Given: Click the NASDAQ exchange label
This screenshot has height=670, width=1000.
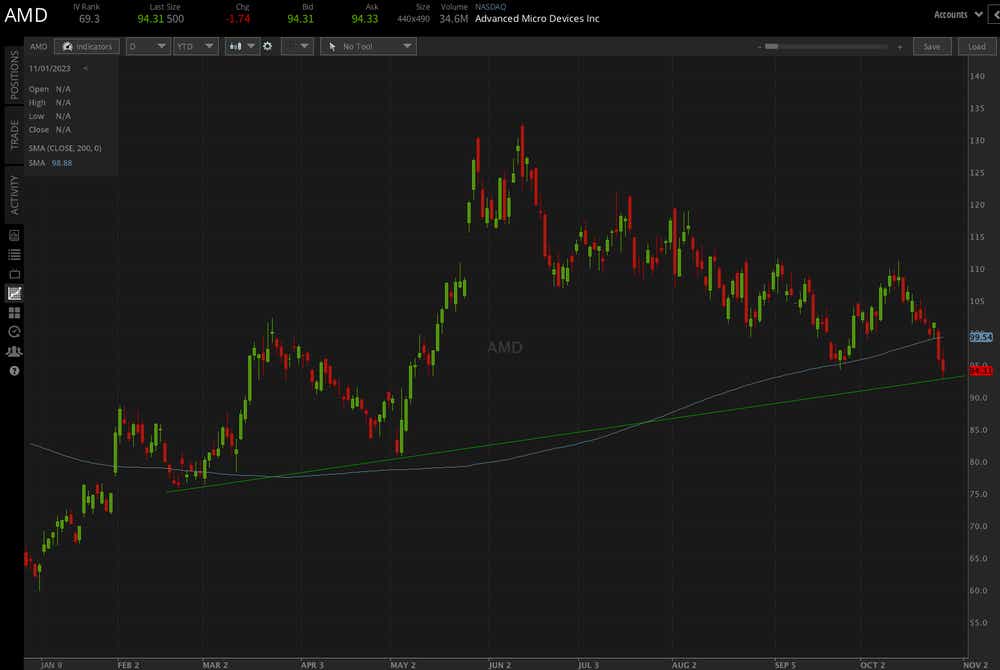Looking at the screenshot, I should point(490,7).
